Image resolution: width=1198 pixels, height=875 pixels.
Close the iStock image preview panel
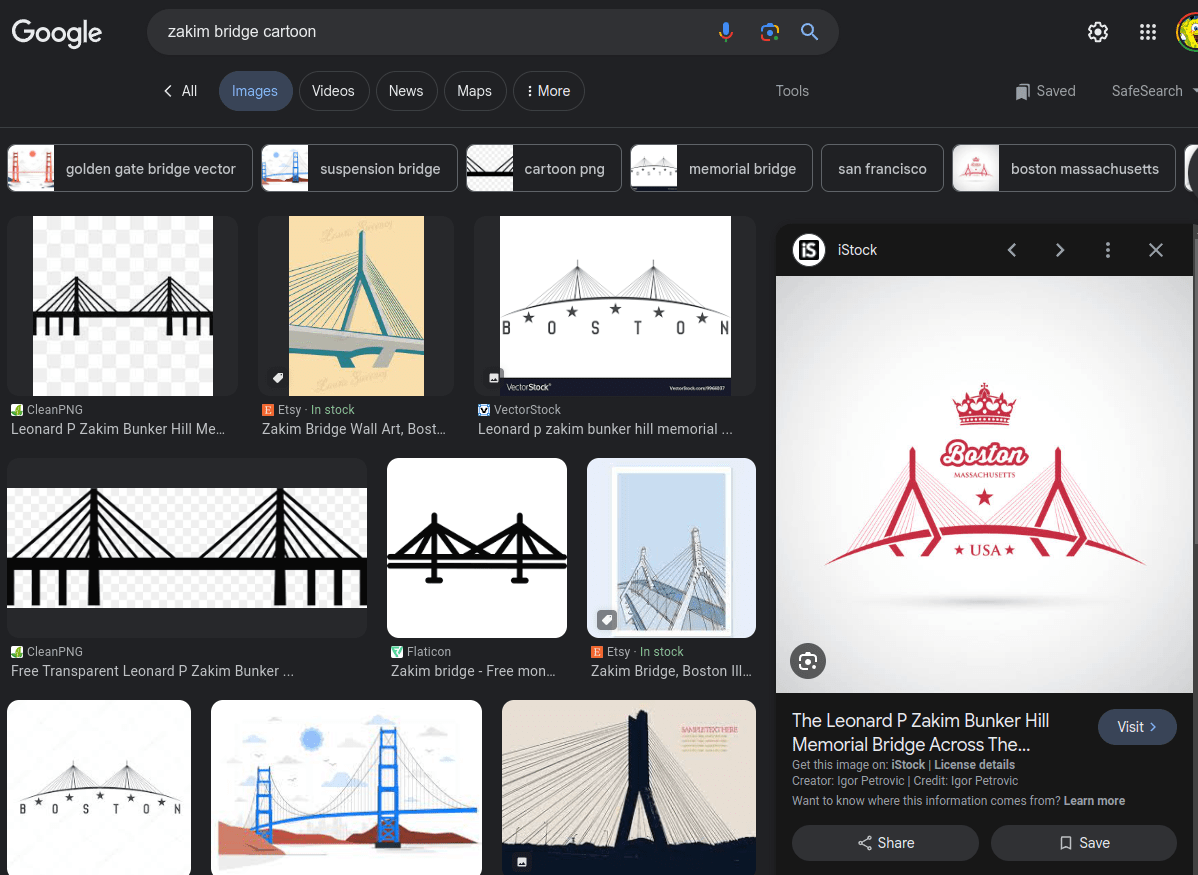[1156, 250]
